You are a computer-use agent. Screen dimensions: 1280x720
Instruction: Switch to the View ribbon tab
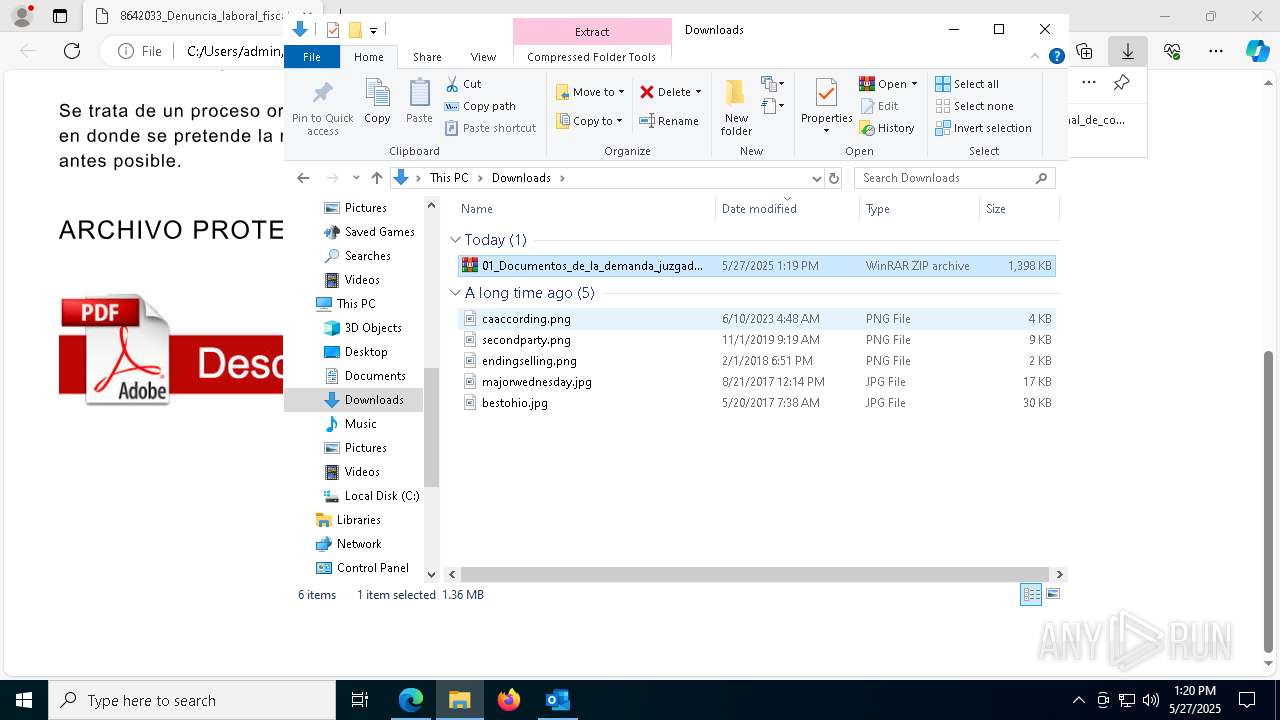point(483,57)
